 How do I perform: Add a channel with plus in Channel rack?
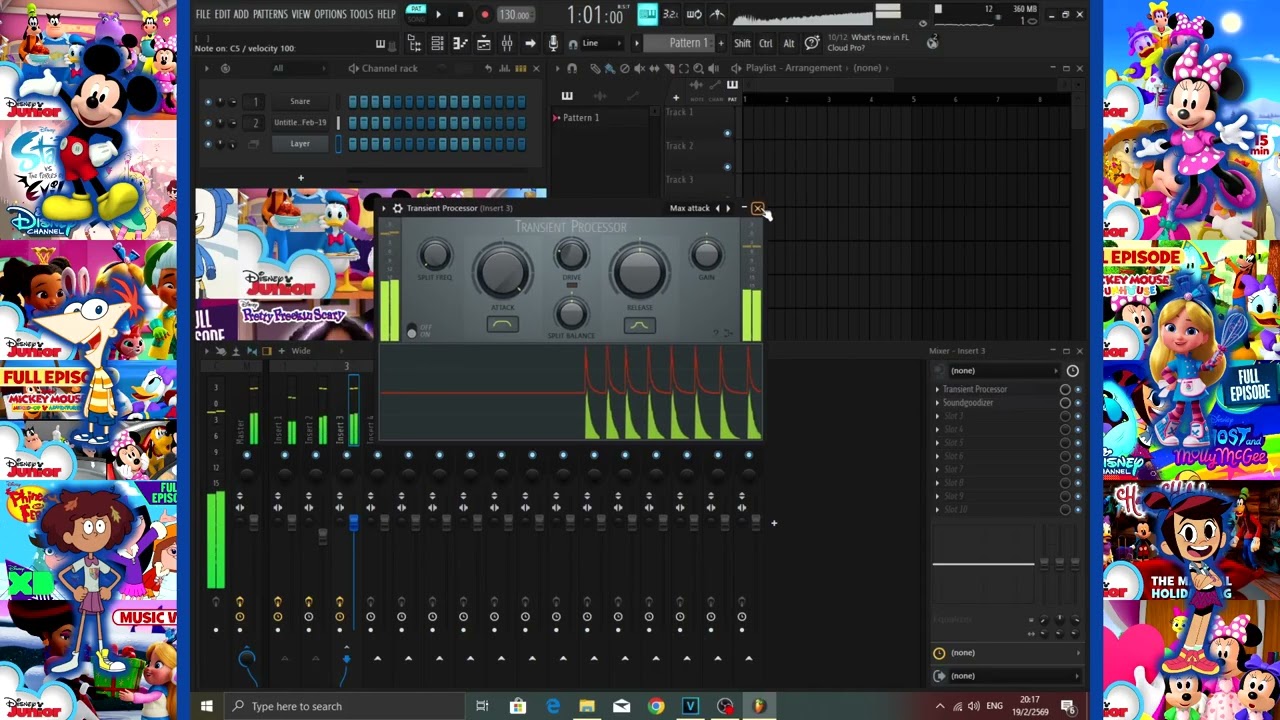coord(300,178)
